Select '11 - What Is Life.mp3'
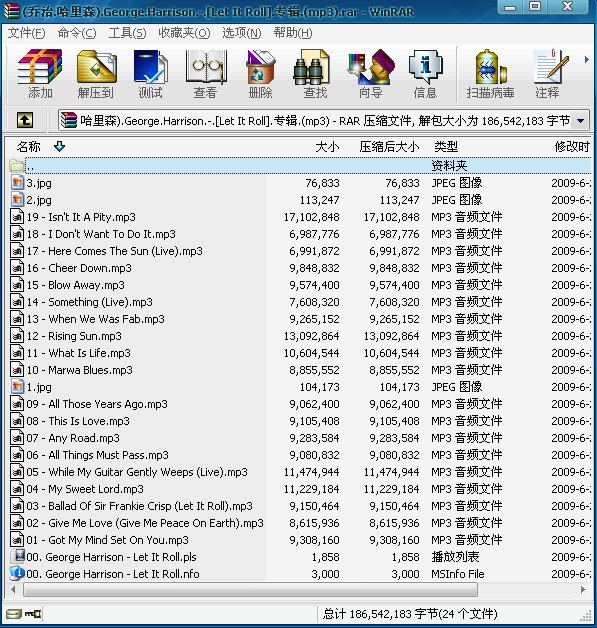The image size is (597, 628). 78,353
